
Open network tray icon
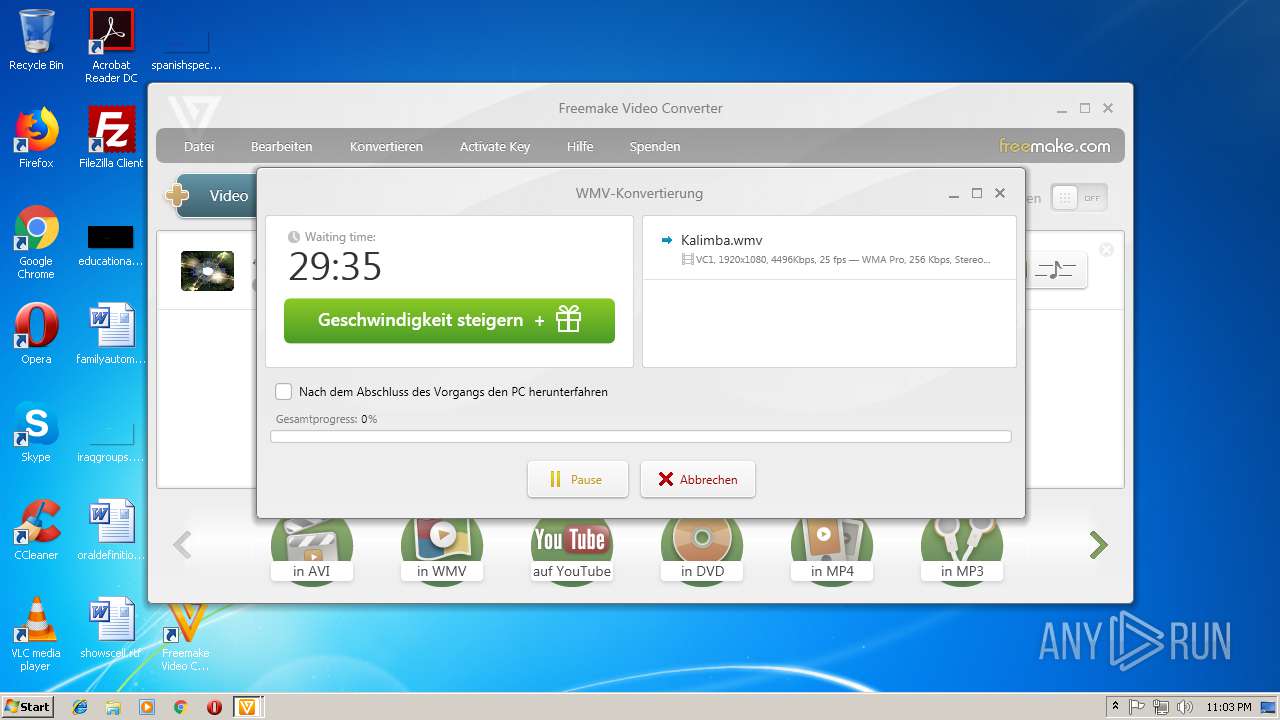click(1161, 707)
